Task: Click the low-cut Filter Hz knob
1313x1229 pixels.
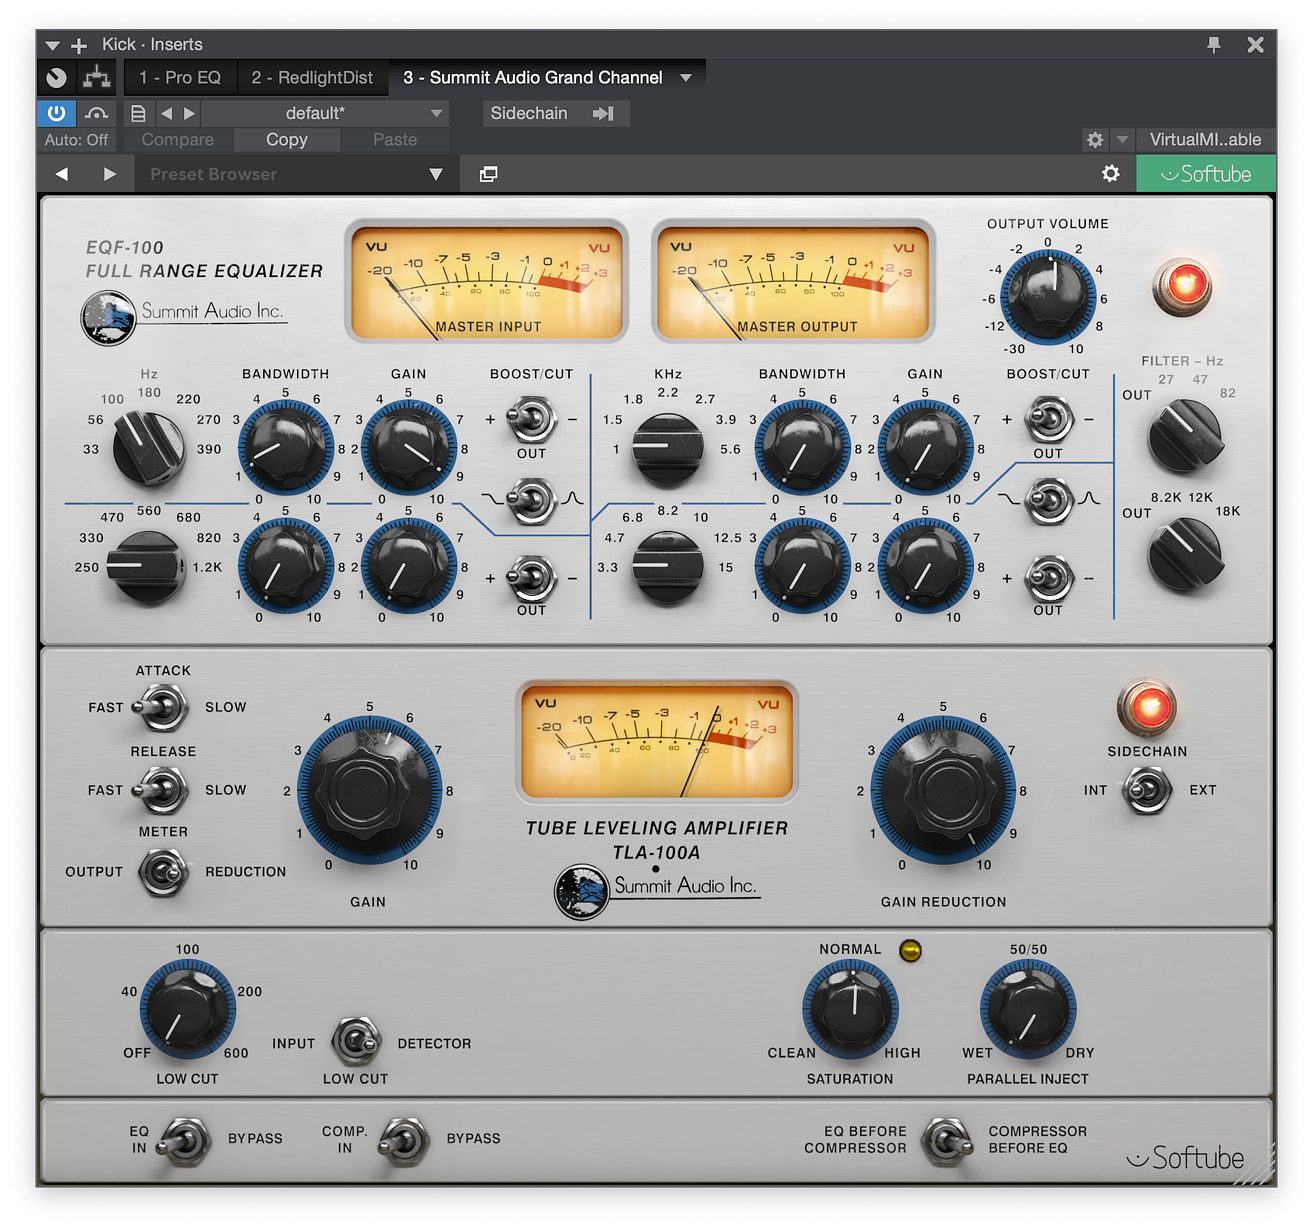Action: tap(1184, 436)
